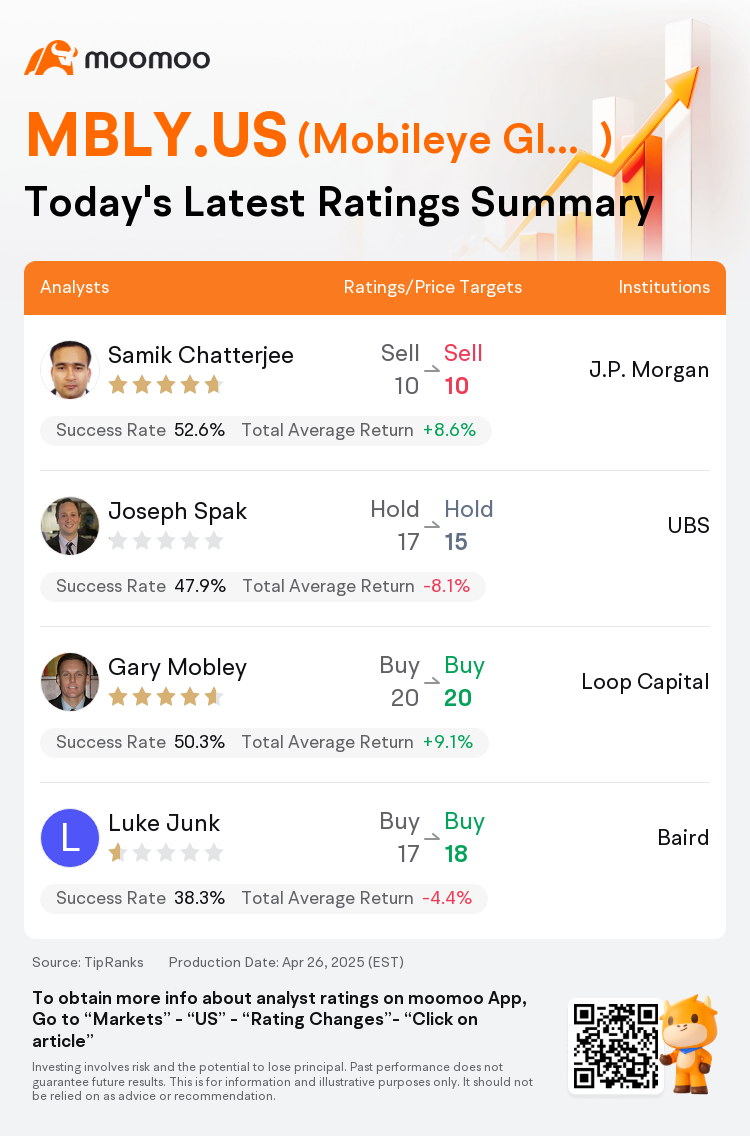The height and width of the screenshot is (1136, 750).
Task: Click the moomoo bull logo icon
Action: (x=51, y=58)
